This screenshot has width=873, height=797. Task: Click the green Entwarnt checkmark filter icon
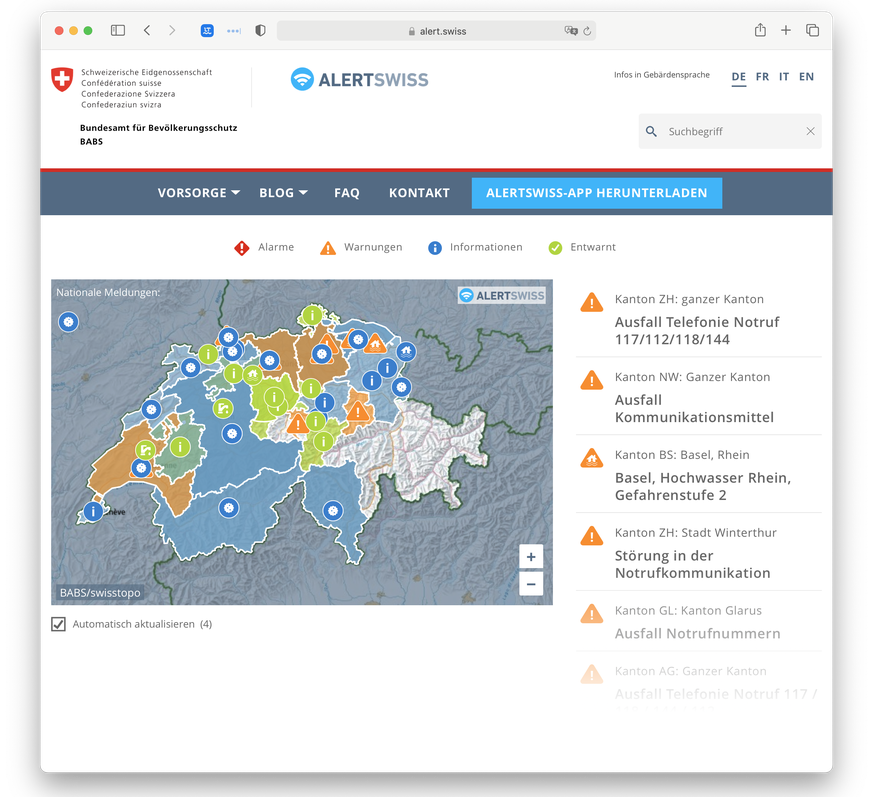pos(555,248)
